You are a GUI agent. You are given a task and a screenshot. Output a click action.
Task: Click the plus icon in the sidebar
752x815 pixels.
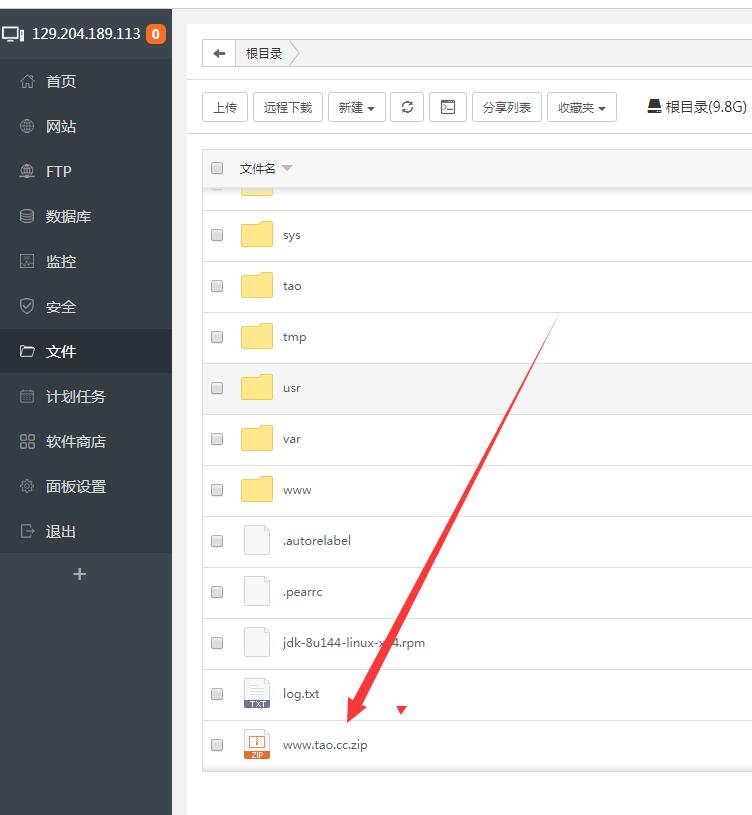coord(80,574)
